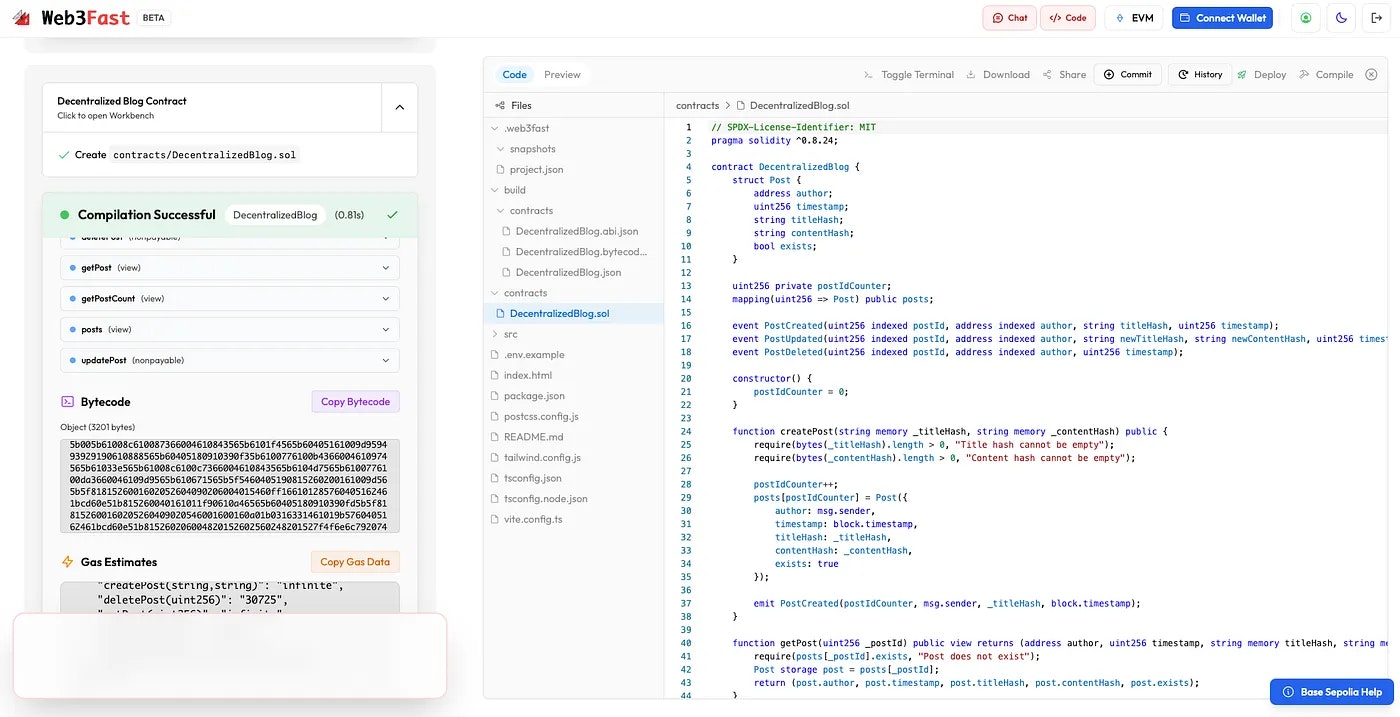Open index.html in file tree

[573, 375]
